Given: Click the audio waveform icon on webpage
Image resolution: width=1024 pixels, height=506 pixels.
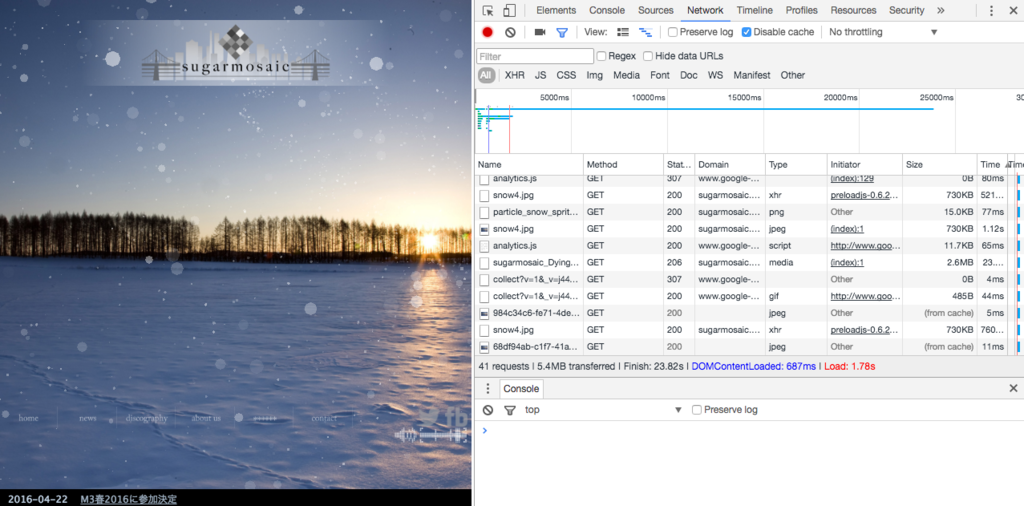Looking at the screenshot, I should click(x=431, y=435).
